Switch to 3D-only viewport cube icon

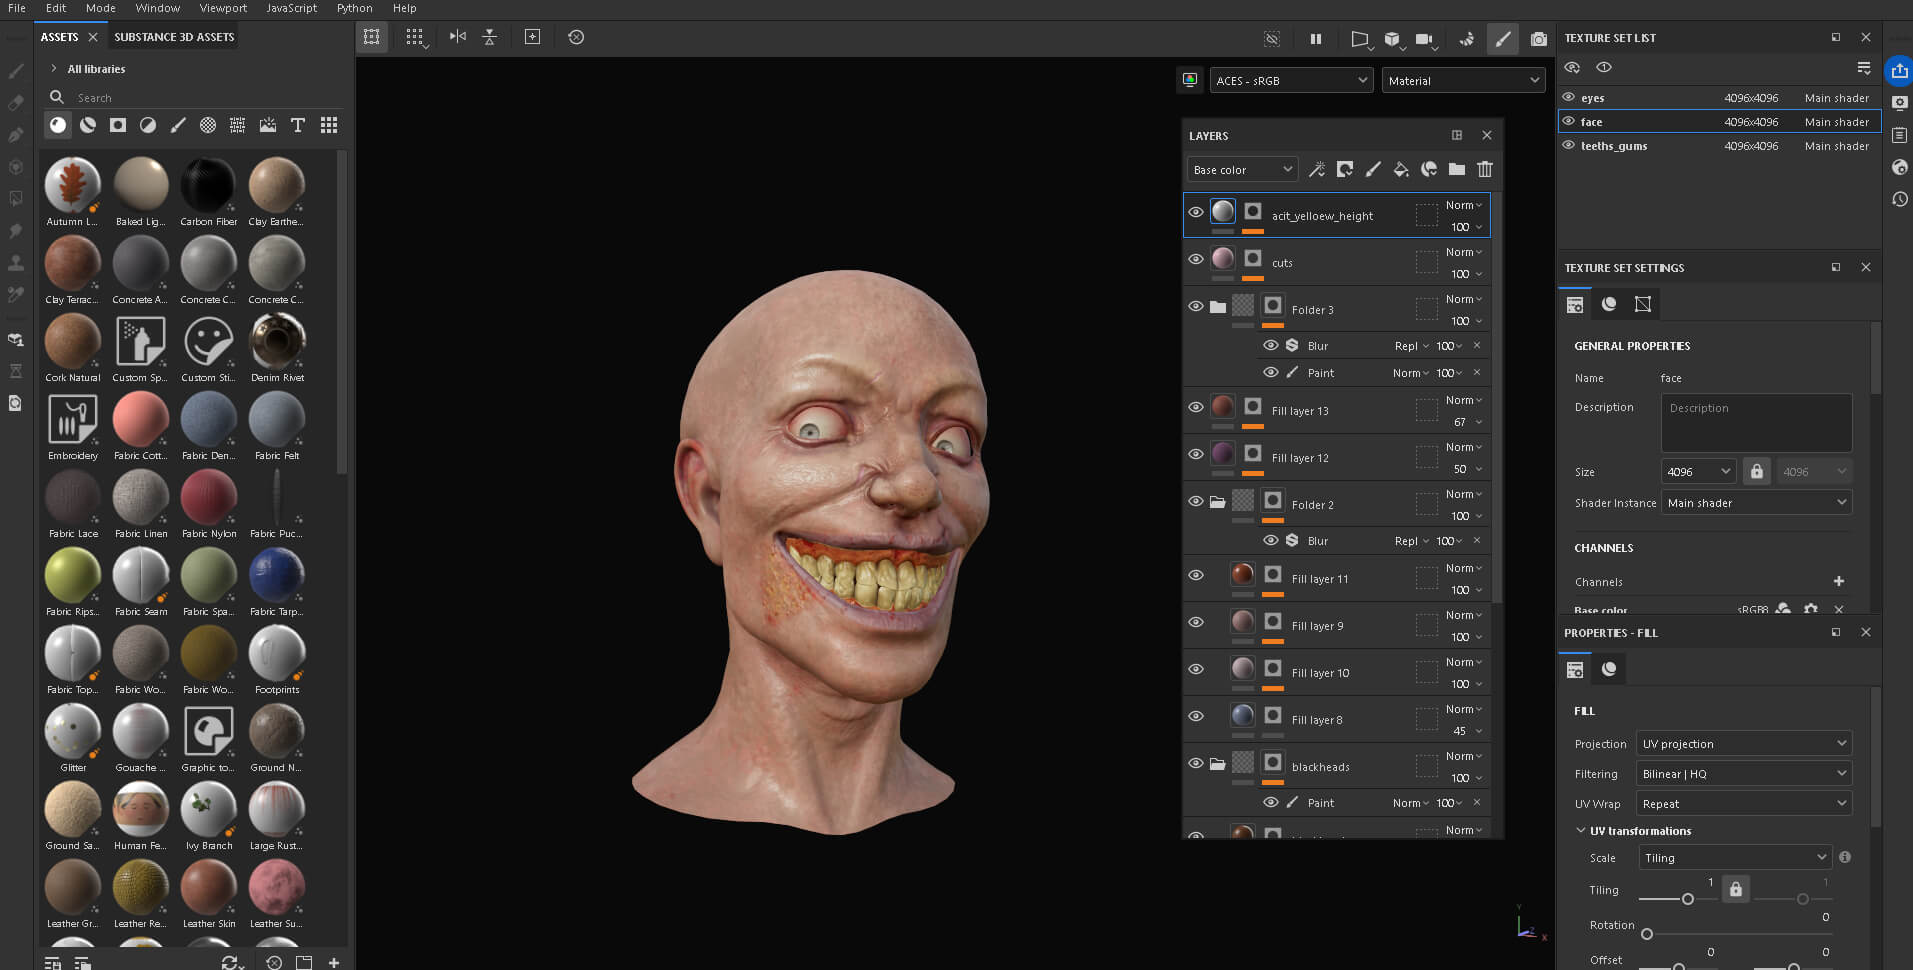pos(1392,39)
